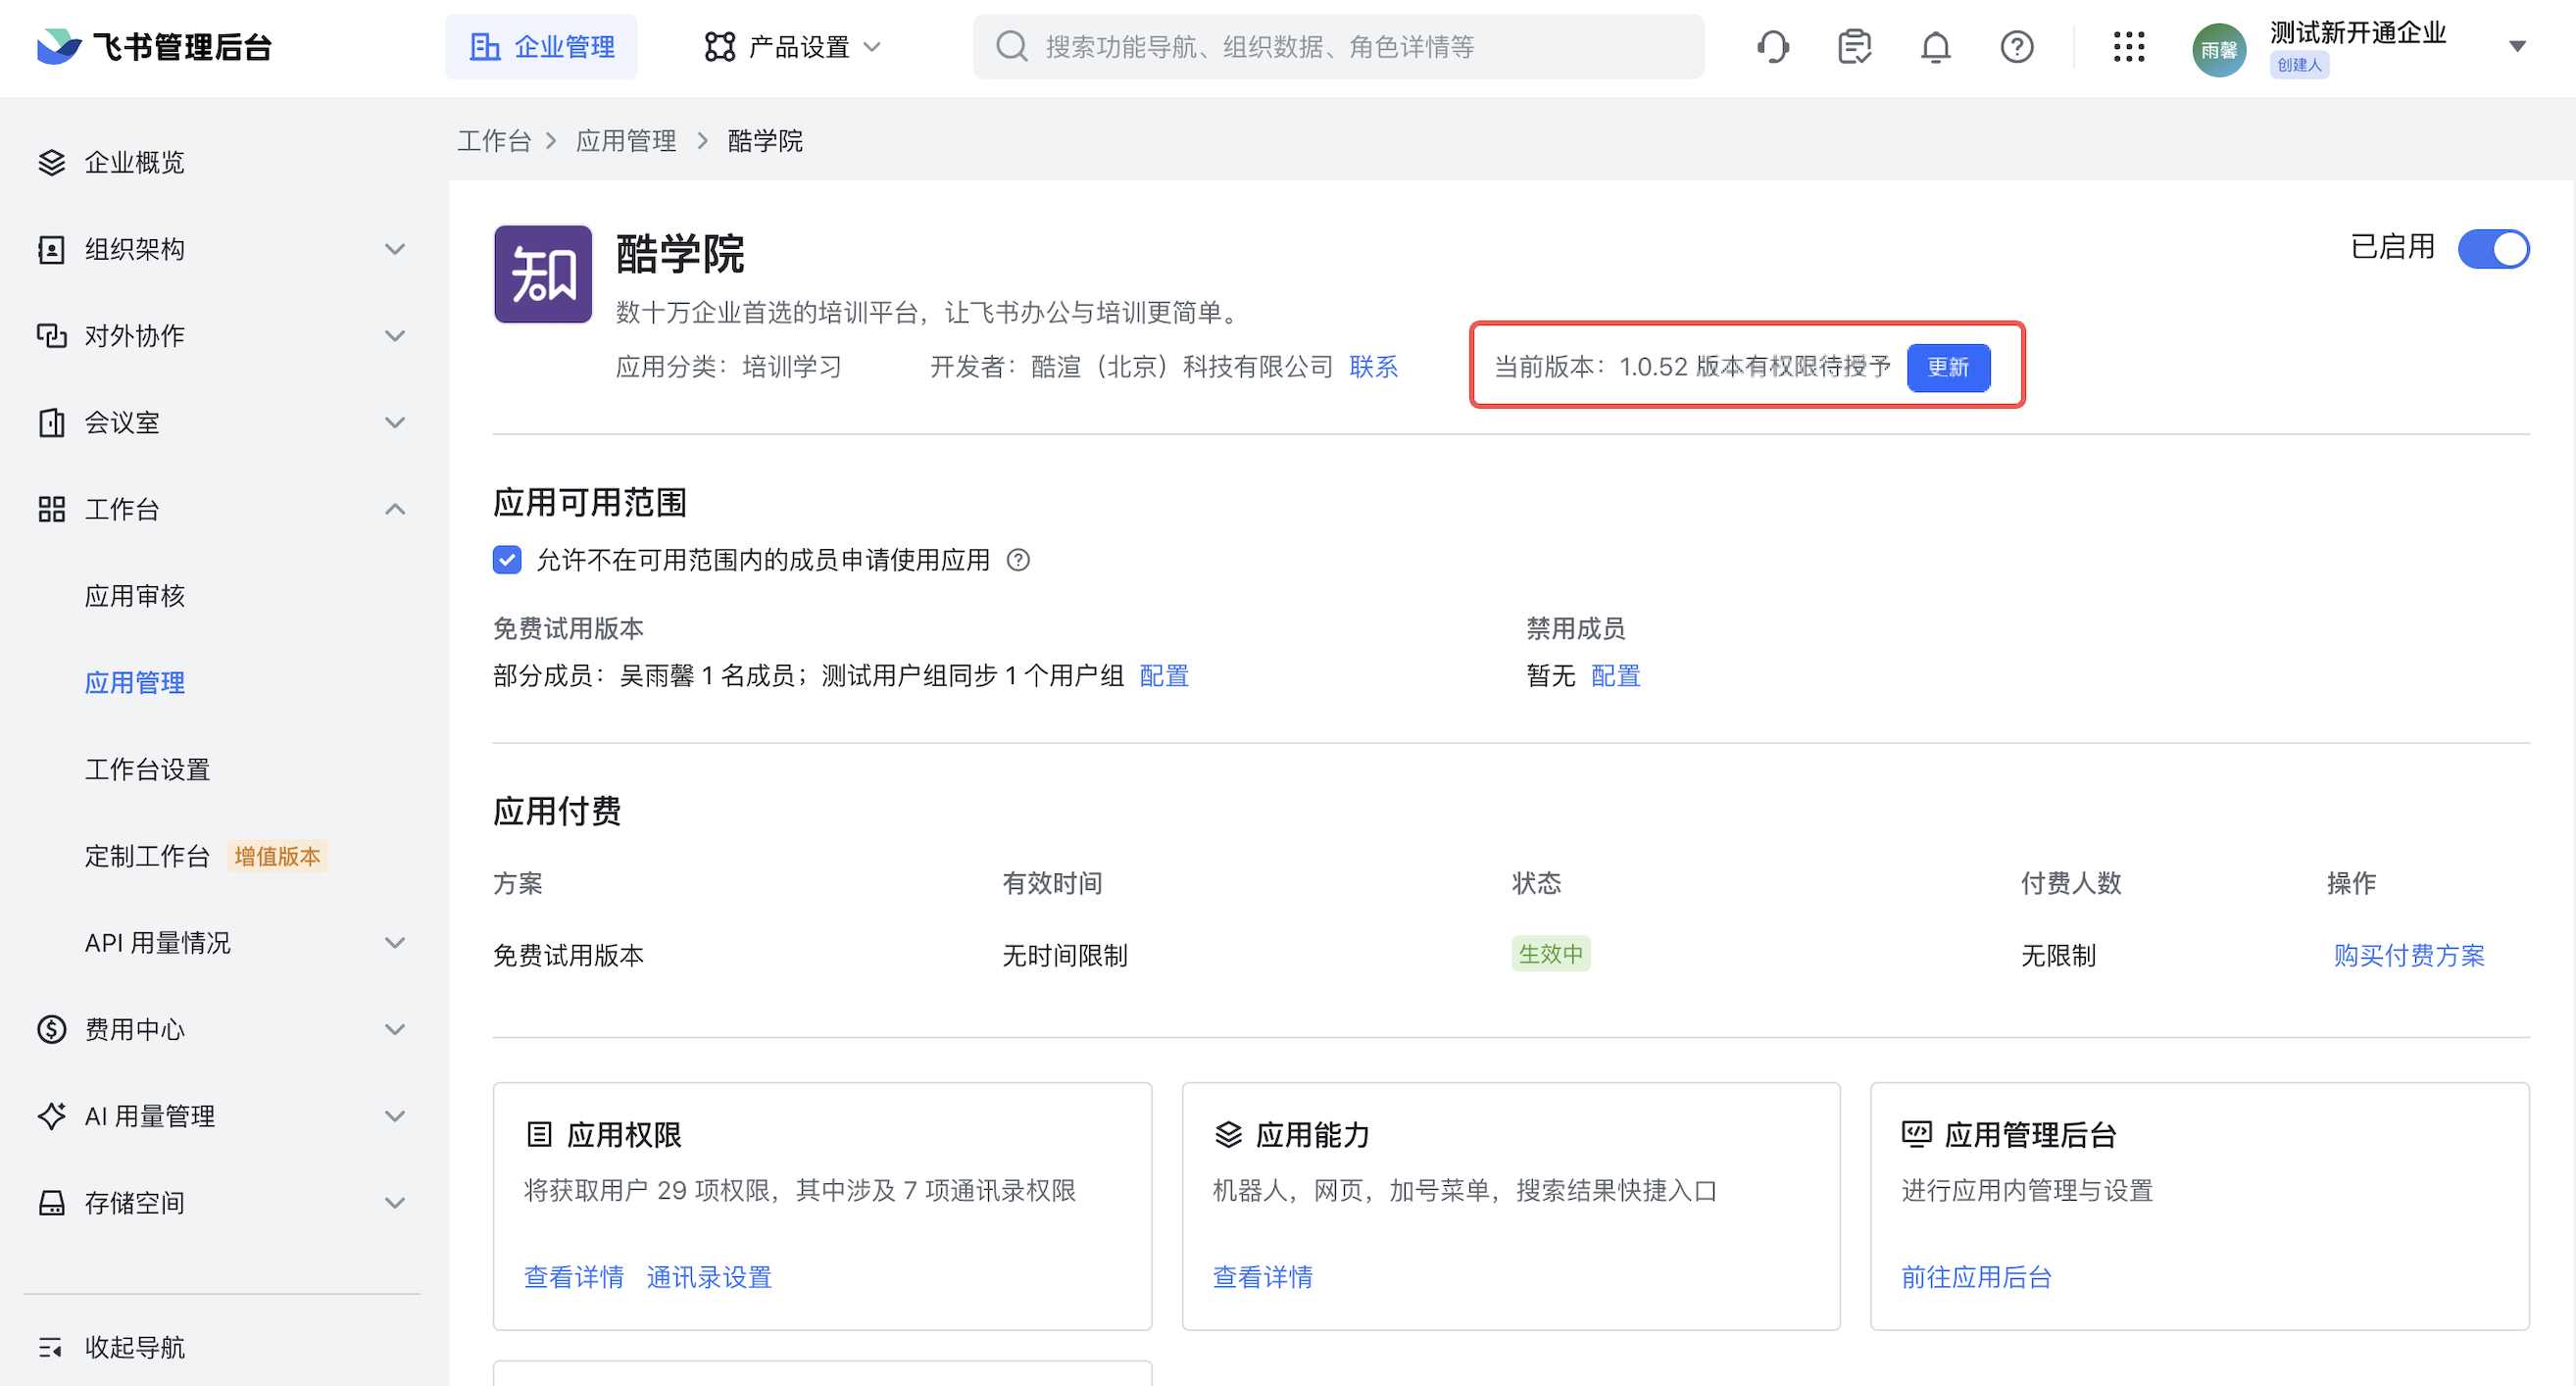This screenshot has height=1386, width=2576.
Task: Click the Feishu admin console logo
Action: (x=153, y=46)
